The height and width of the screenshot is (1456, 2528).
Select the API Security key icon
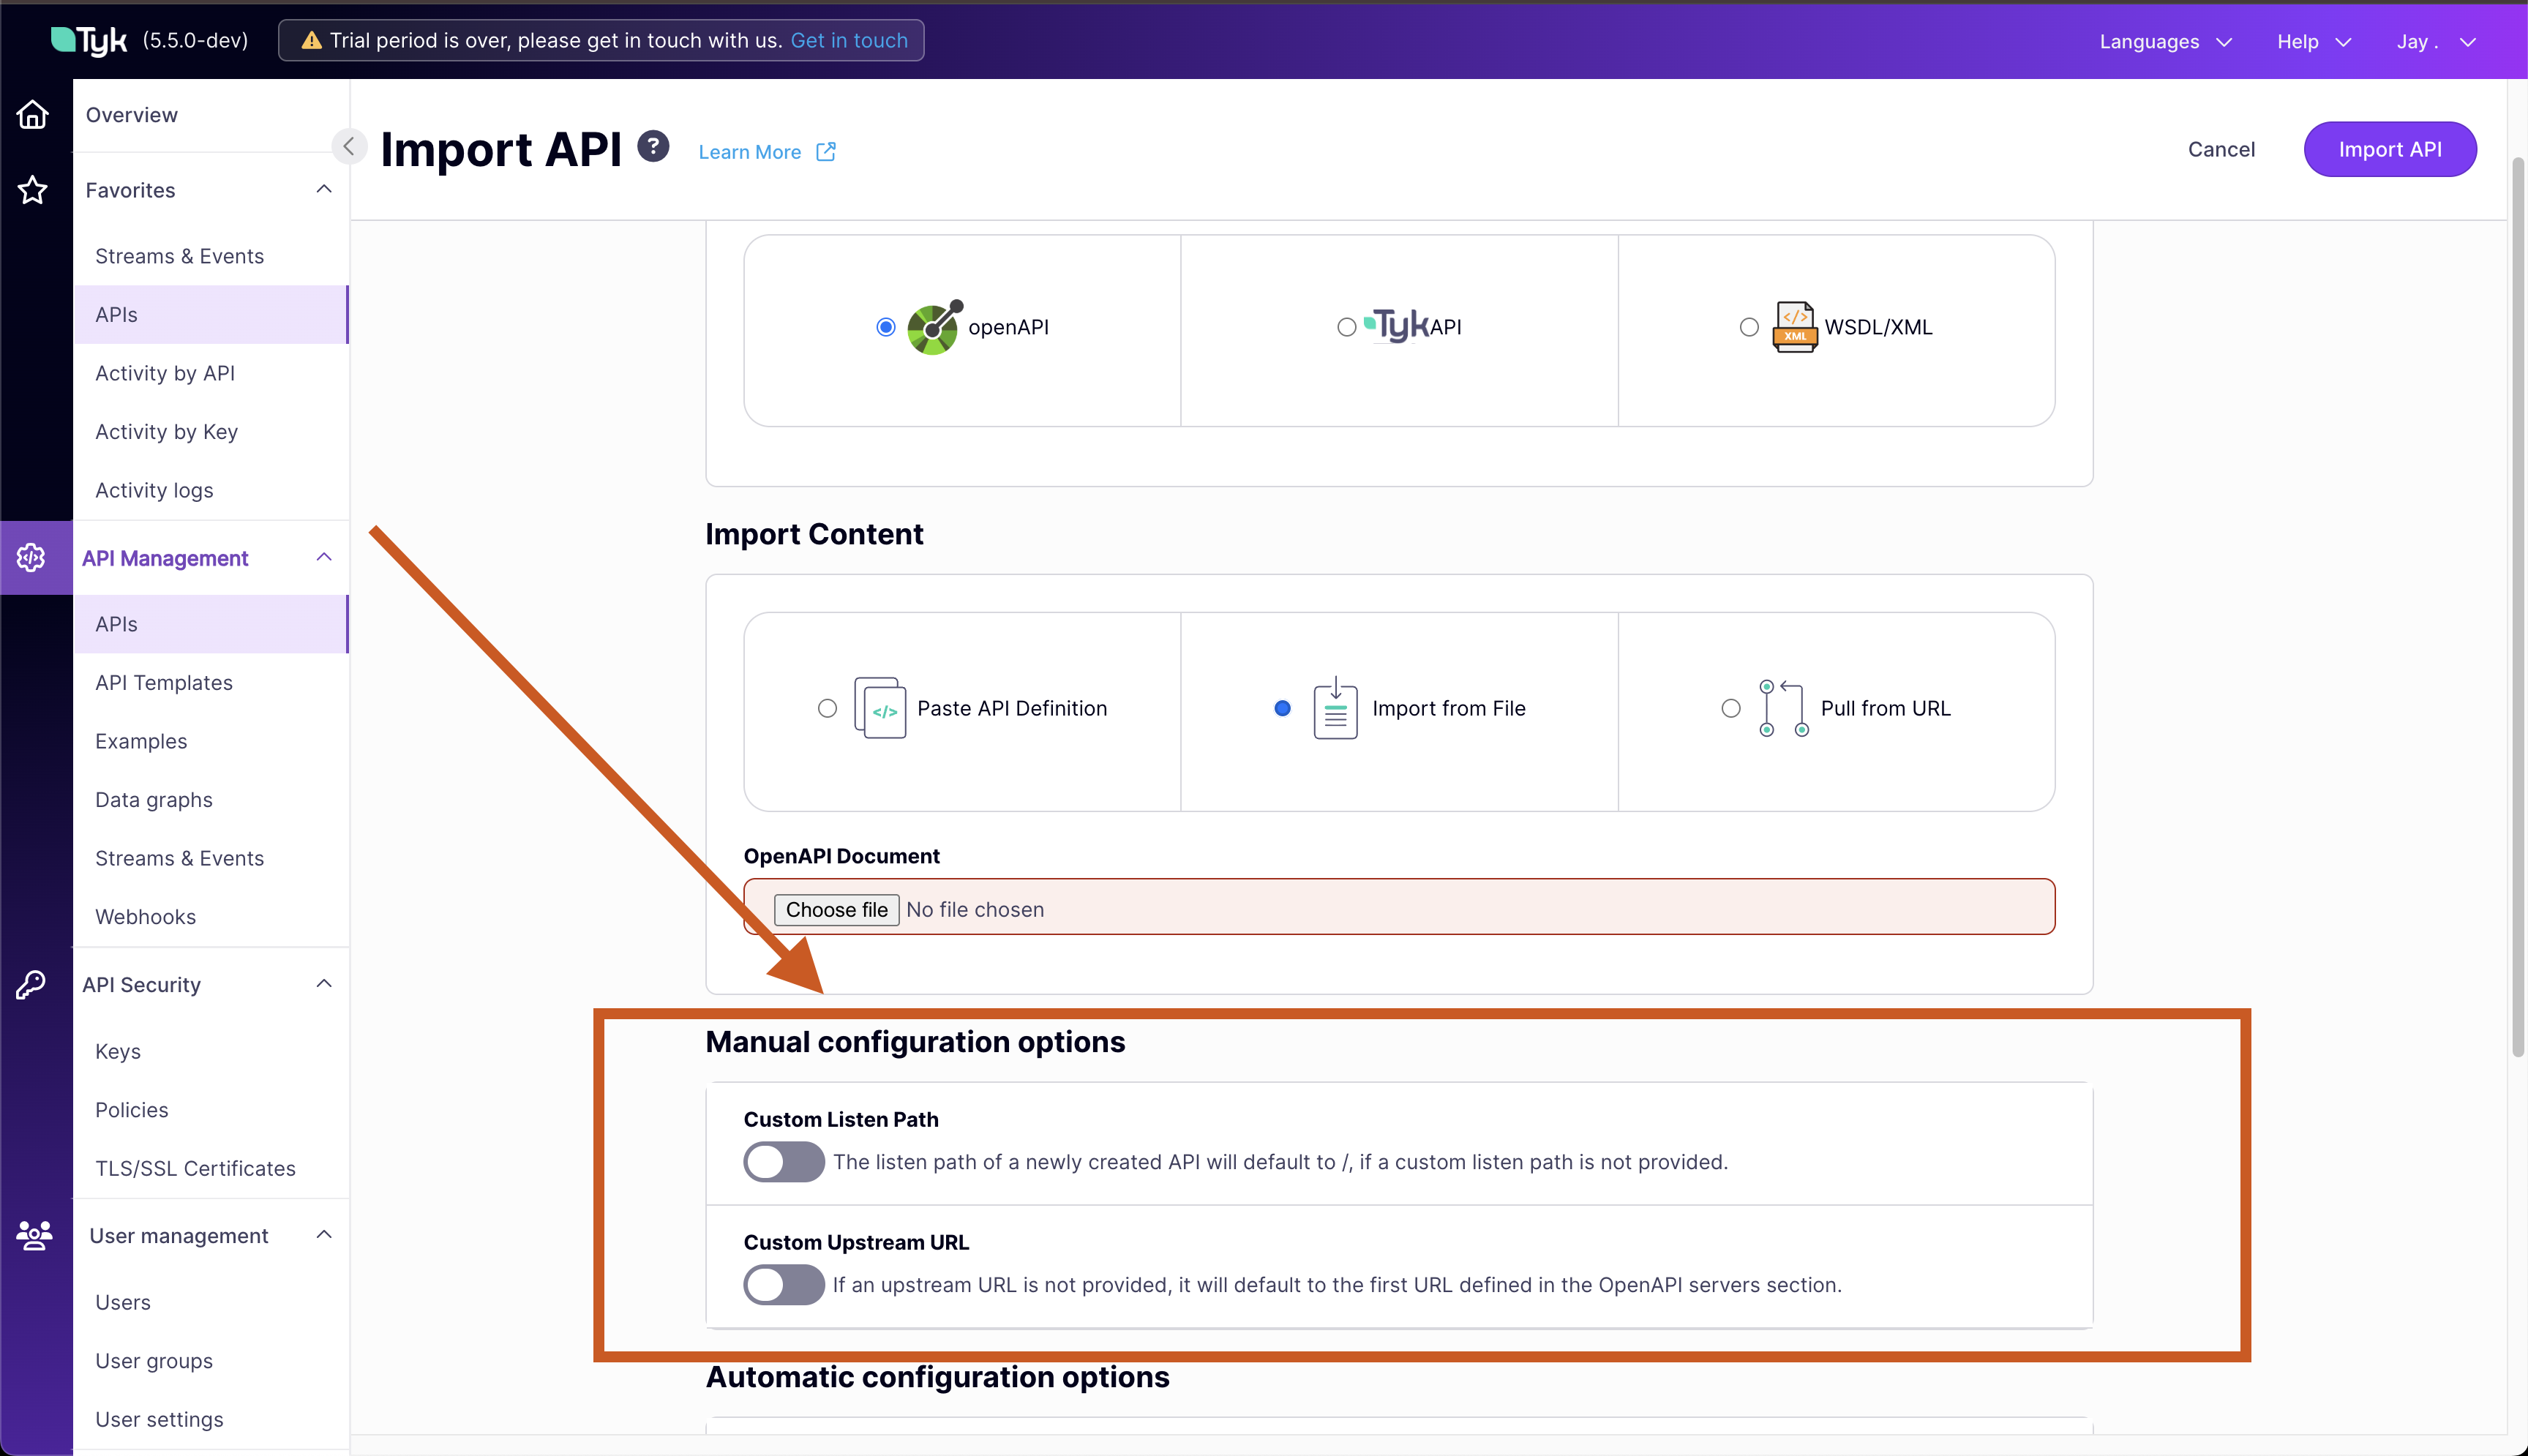click(31, 984)
